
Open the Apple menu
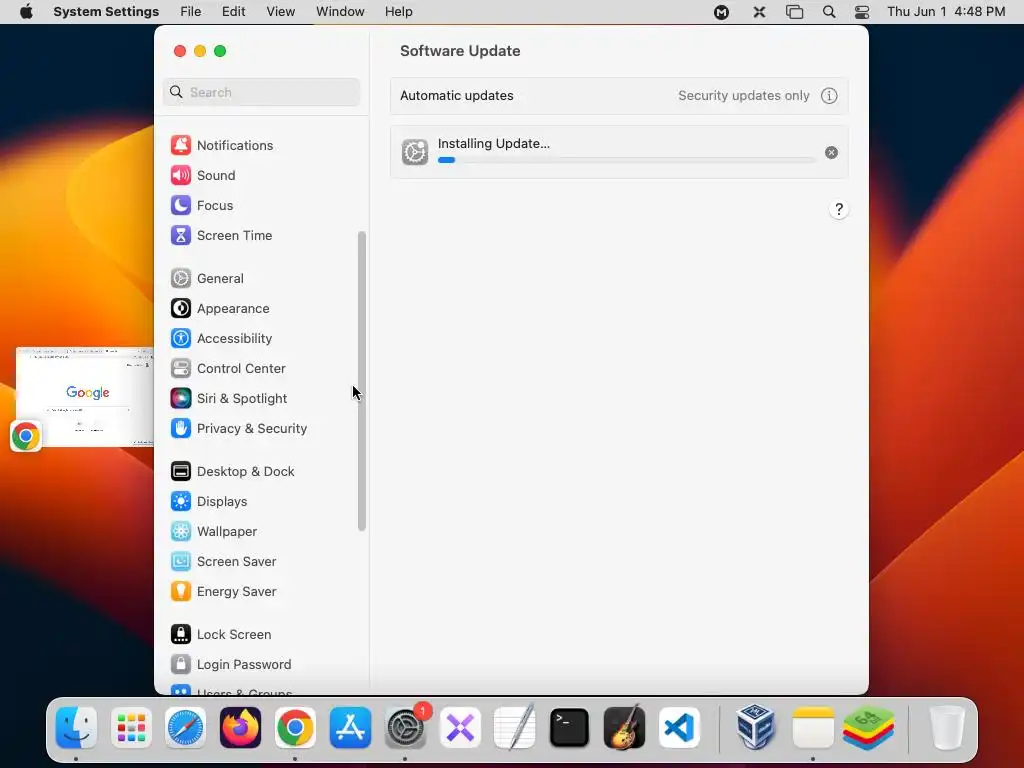click(x=26, y=12)
